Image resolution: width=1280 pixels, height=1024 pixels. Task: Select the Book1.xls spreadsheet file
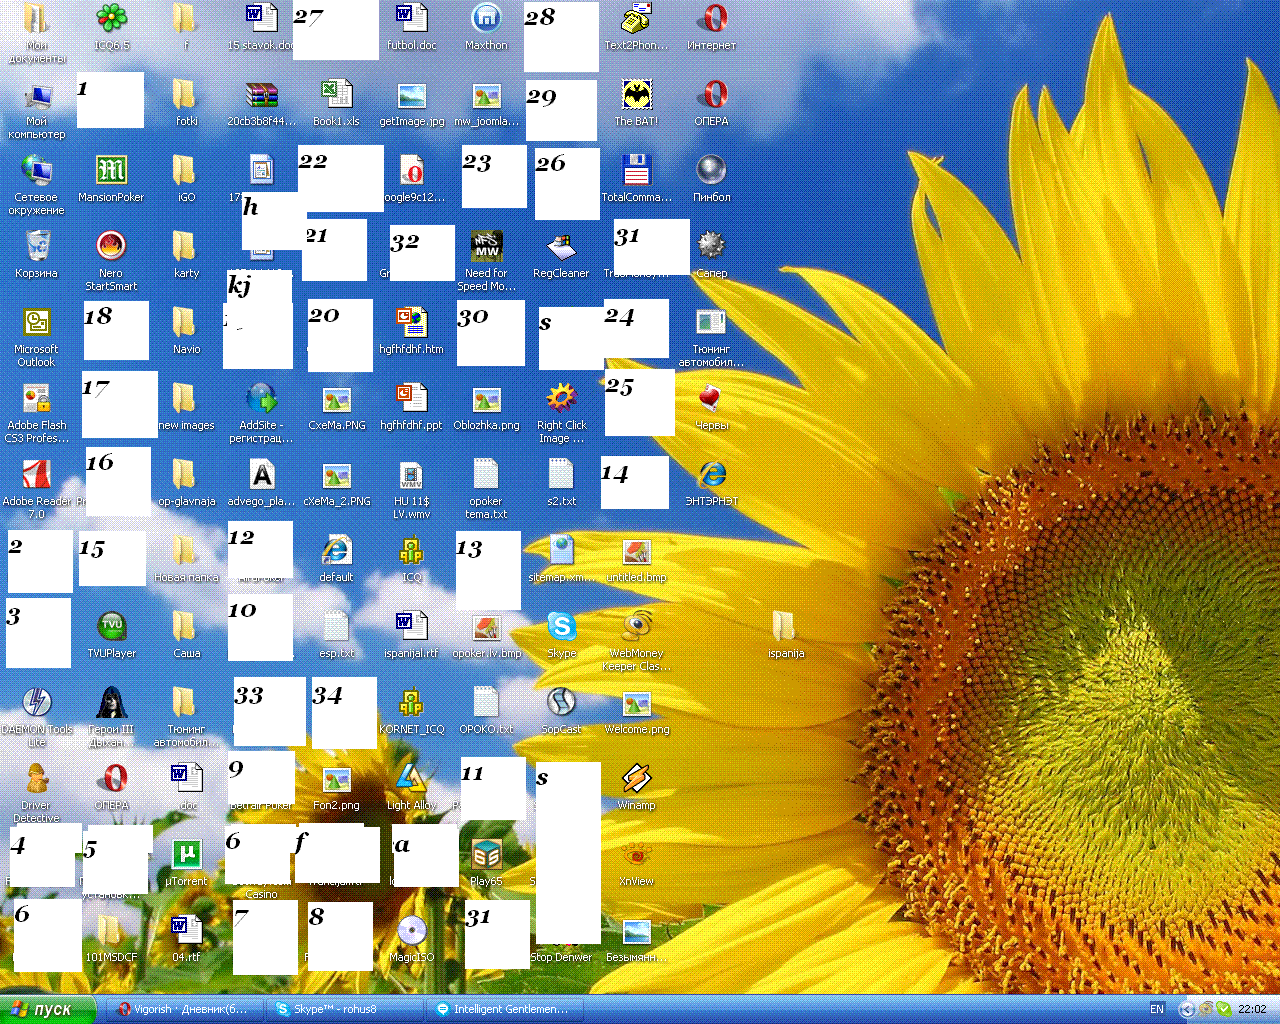336,96
